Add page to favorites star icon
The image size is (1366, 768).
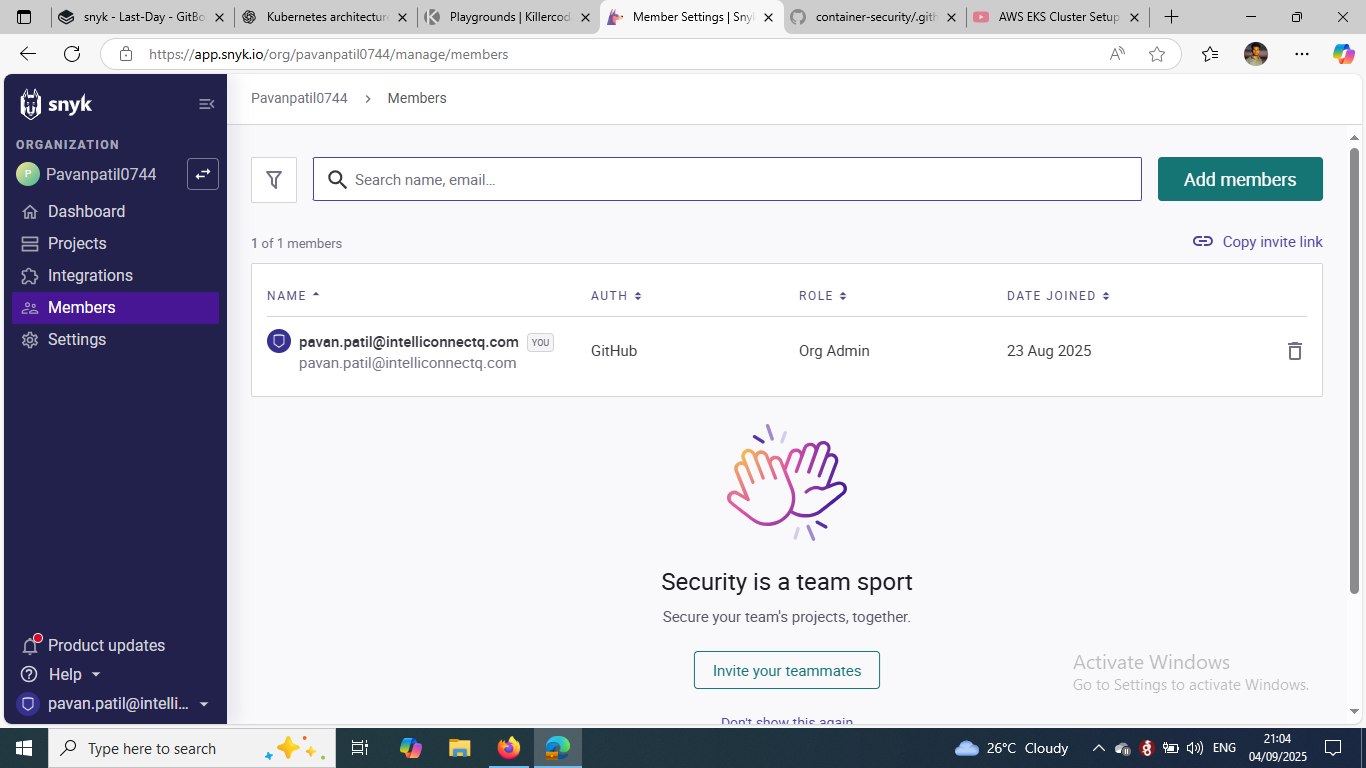point(1157,54)
